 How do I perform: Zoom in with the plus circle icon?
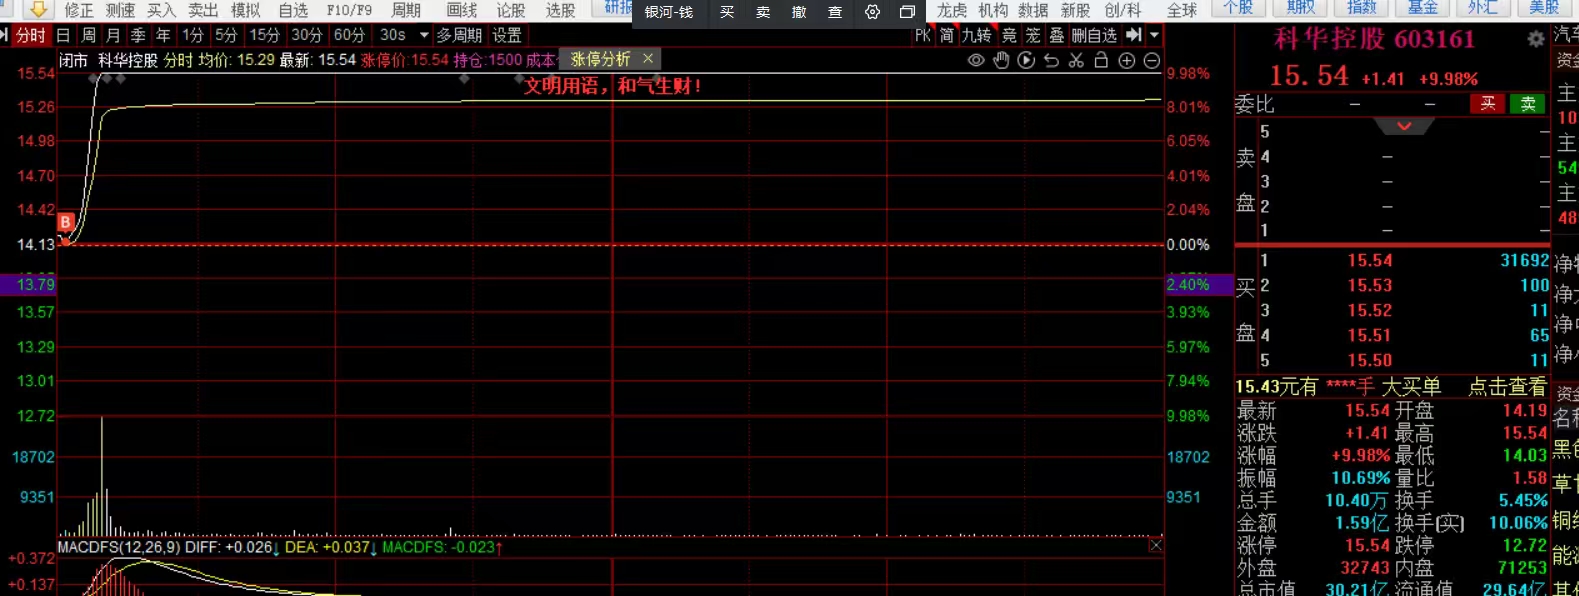click(1127, 60)
